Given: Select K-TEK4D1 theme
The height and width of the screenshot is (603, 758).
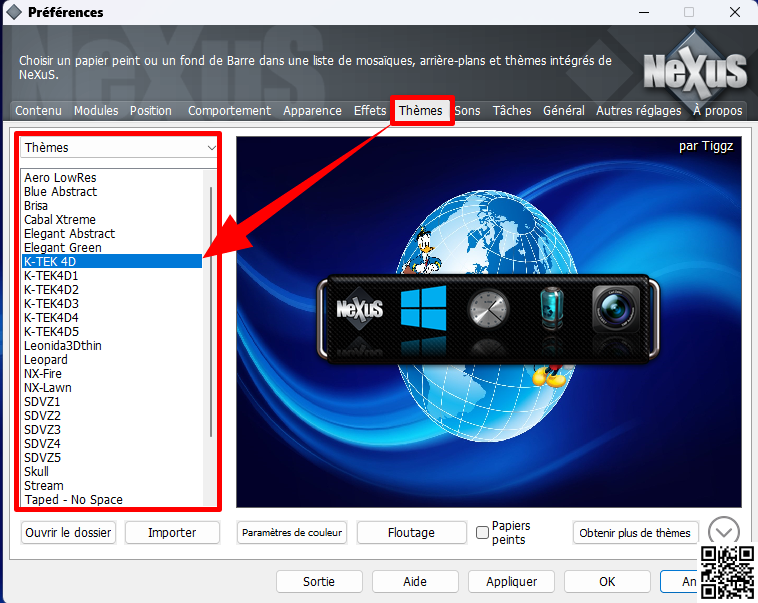Looking at the screenshot, I should (x=112, y=276).
